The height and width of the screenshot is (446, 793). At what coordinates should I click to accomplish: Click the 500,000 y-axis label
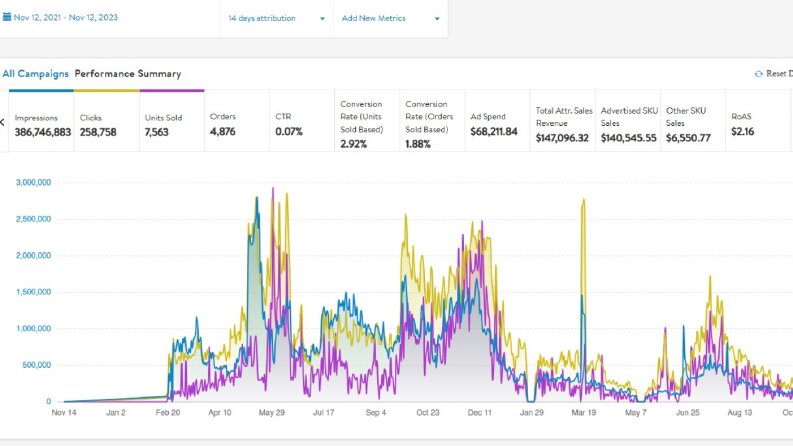[x=36, y=365]
